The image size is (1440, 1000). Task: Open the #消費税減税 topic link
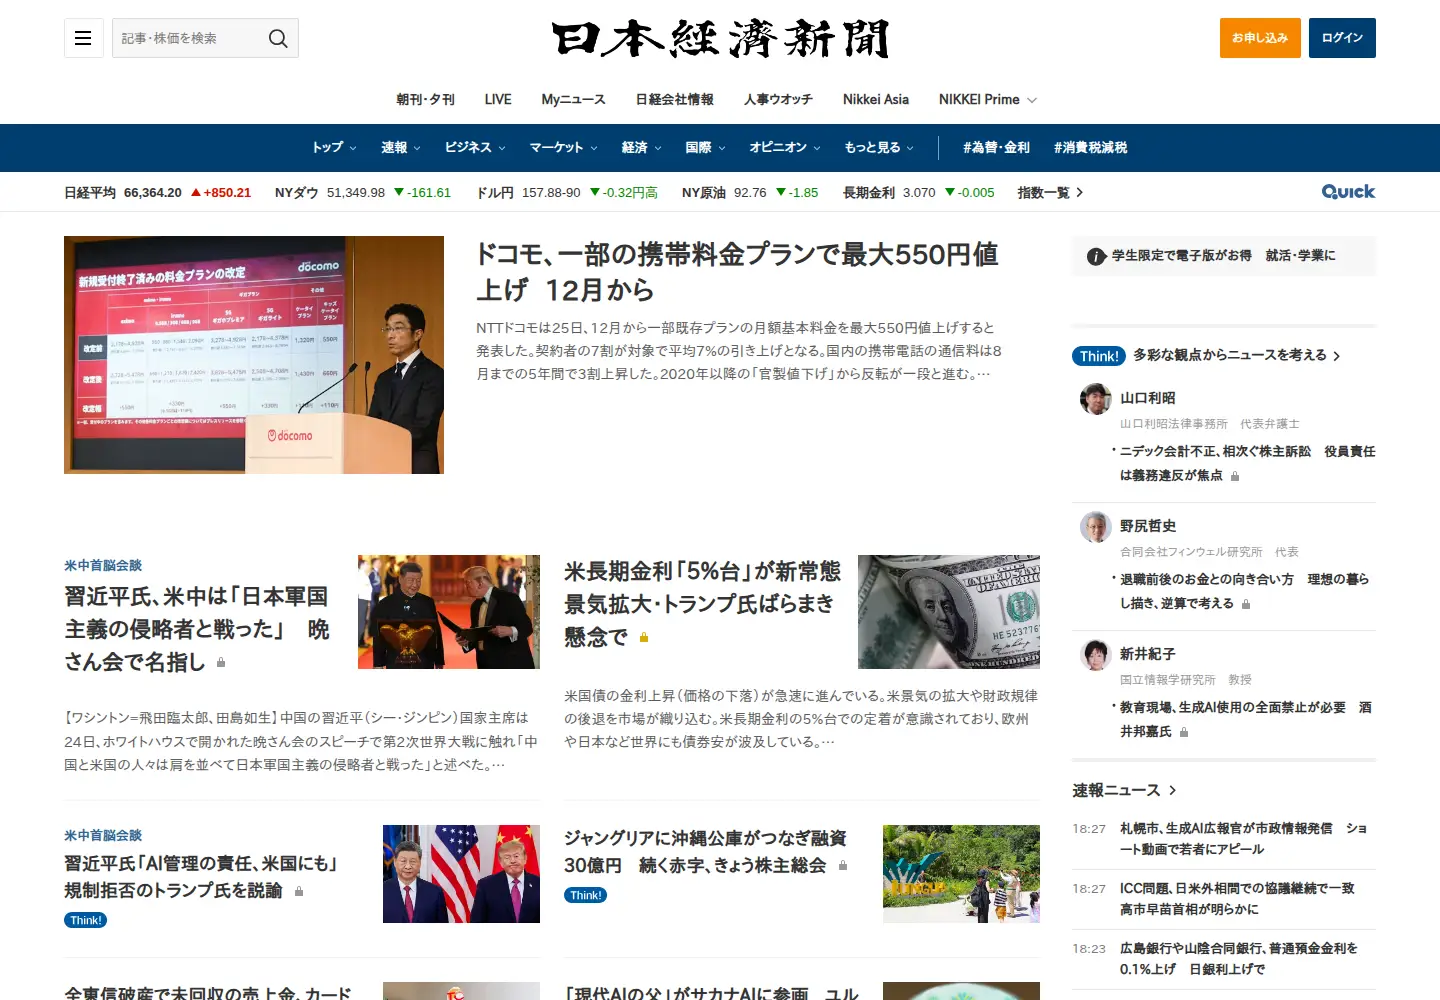pos(1090,147)
